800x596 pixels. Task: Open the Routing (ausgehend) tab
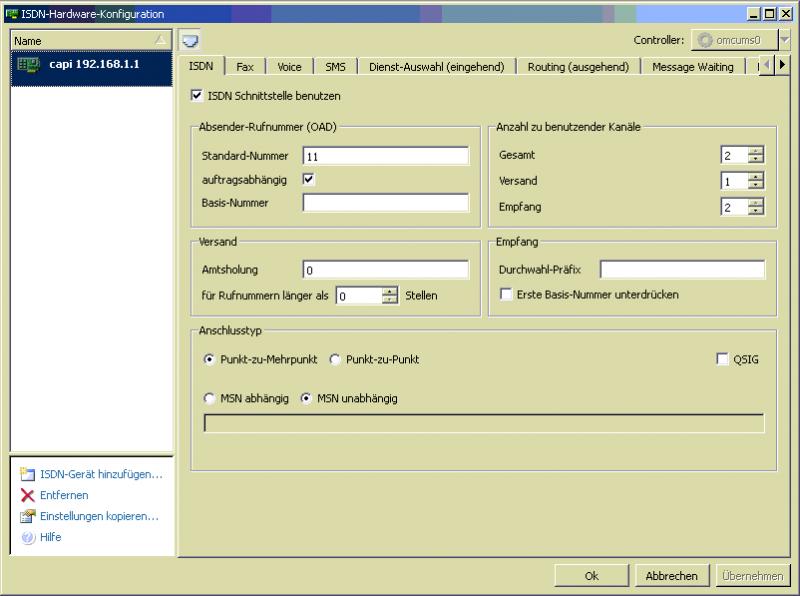pos(579,67)
